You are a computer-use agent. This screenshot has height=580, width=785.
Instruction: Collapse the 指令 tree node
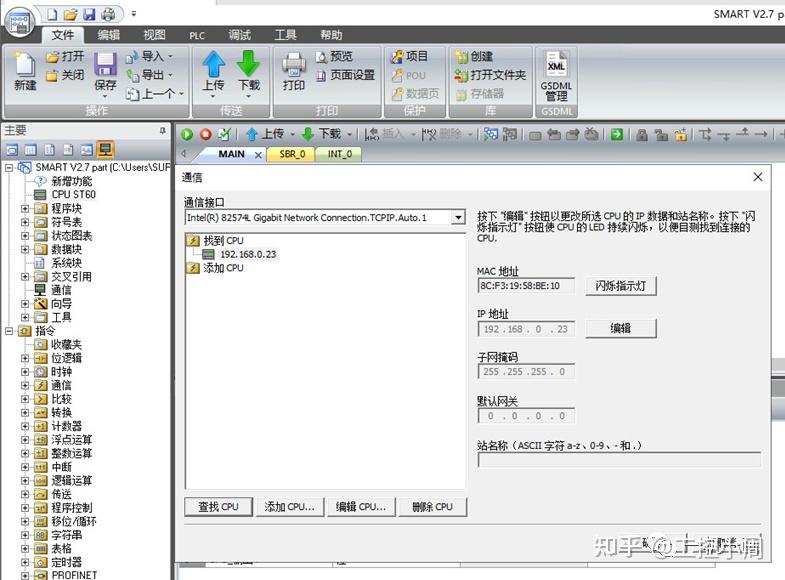click(x=9, y=331)
